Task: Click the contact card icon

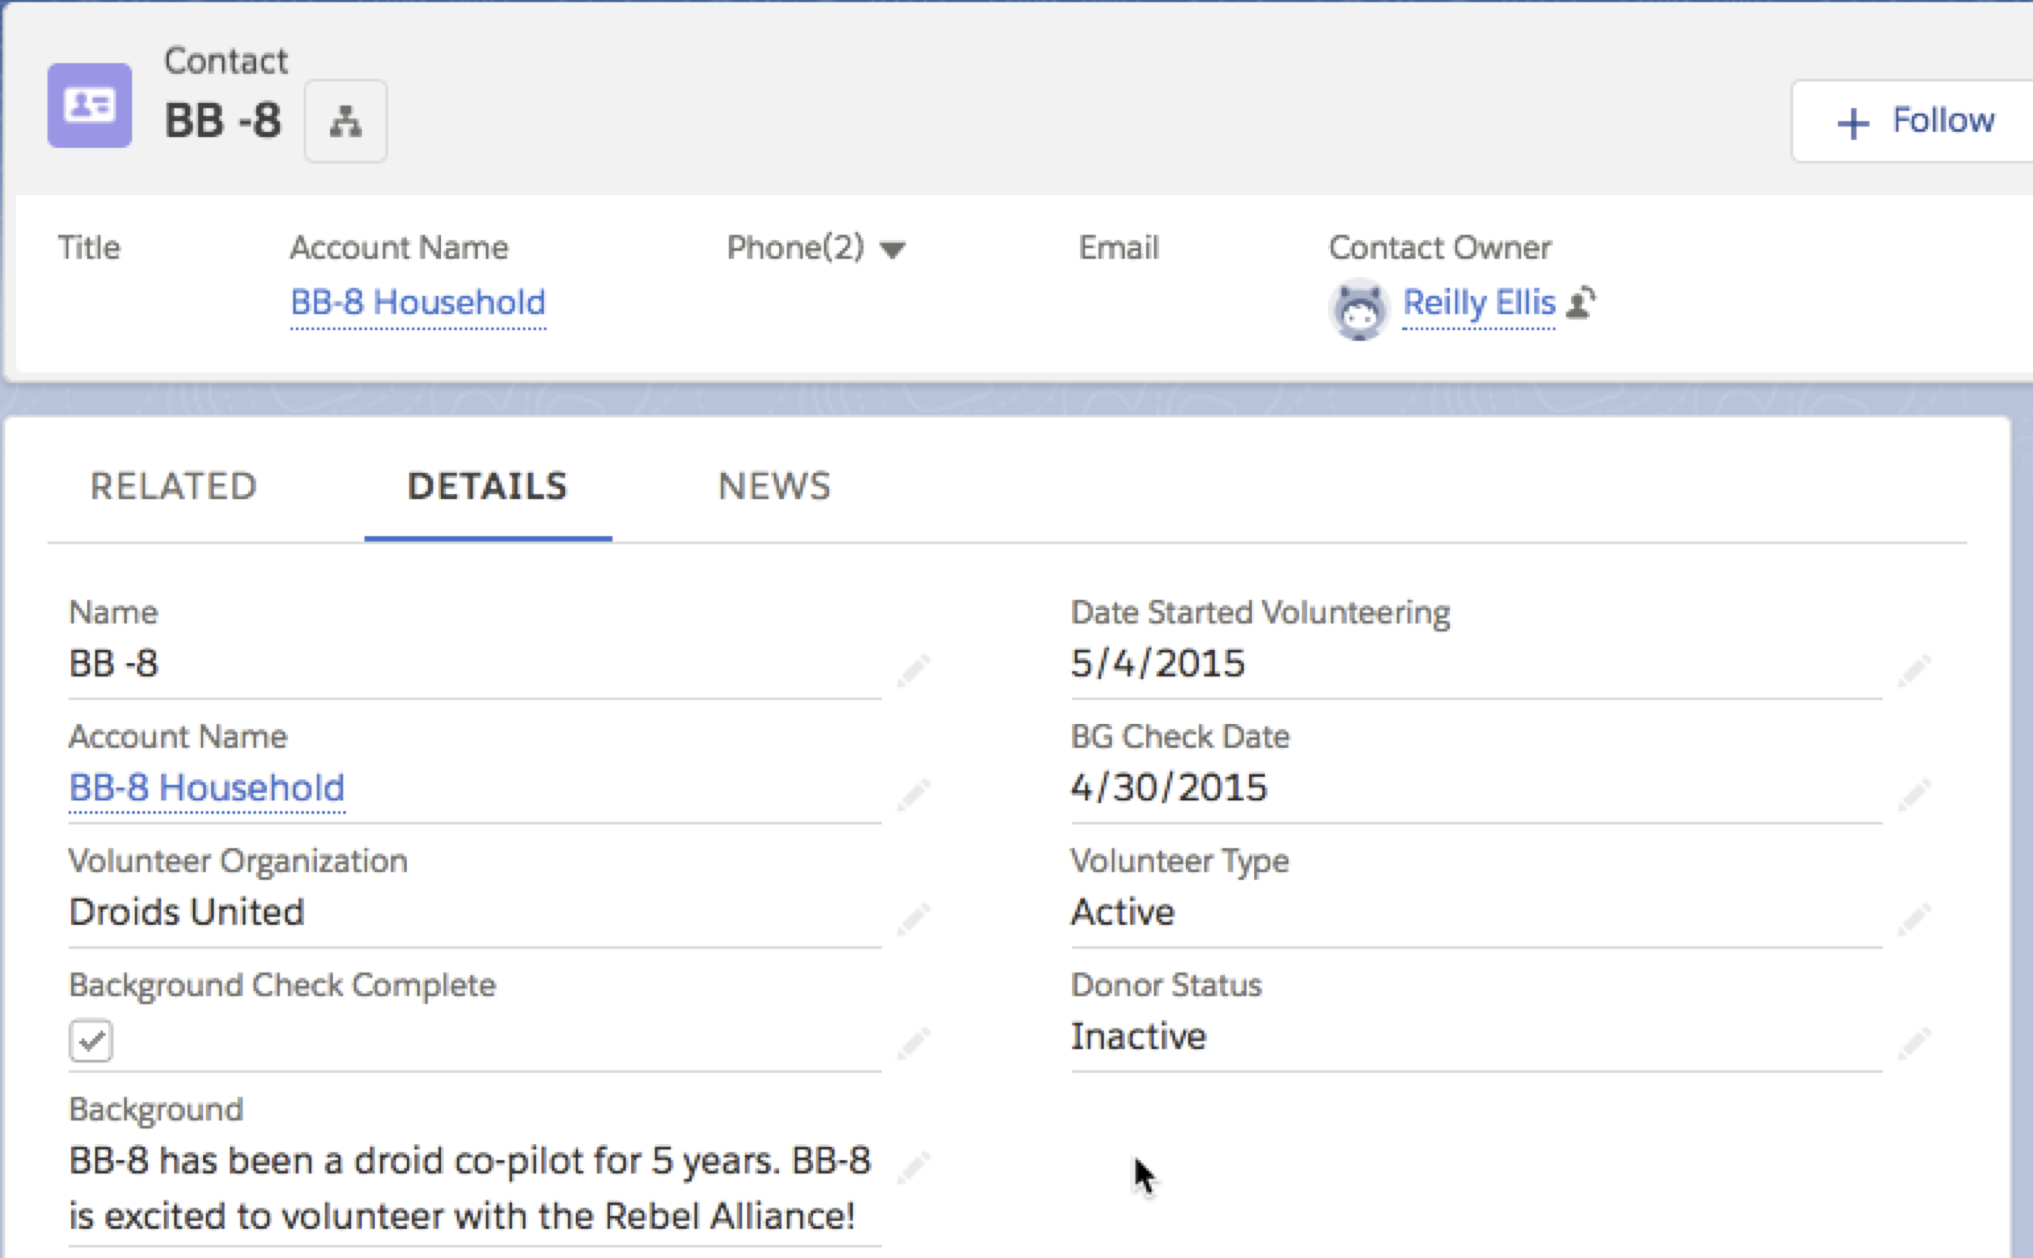Action: (x=89, y=106)
